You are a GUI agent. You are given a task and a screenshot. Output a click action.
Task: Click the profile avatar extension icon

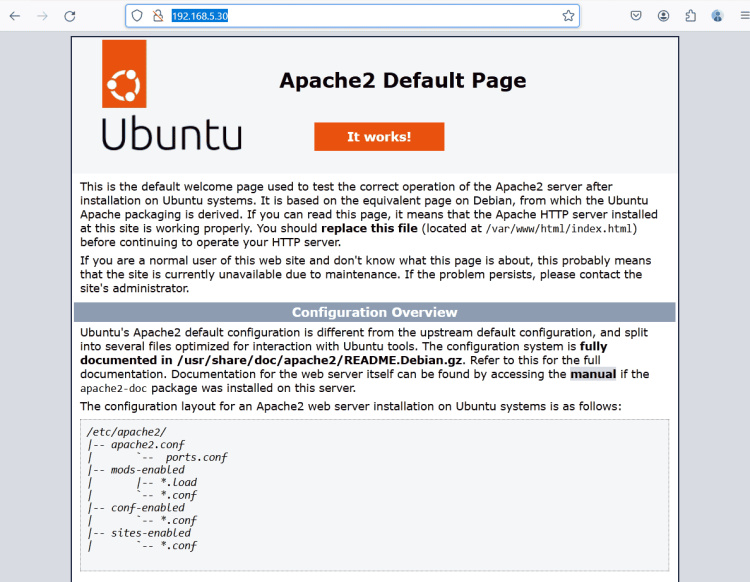click(717, 16)
